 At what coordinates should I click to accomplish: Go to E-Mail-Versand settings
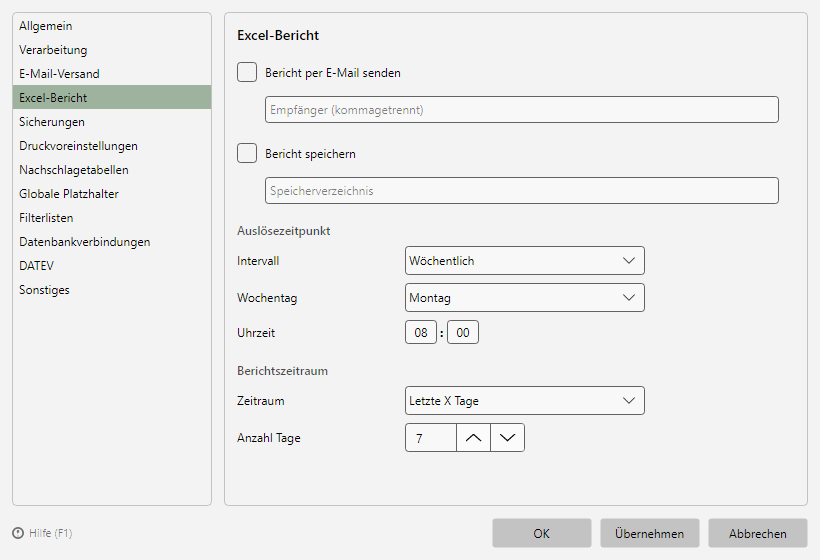[112, 74]
